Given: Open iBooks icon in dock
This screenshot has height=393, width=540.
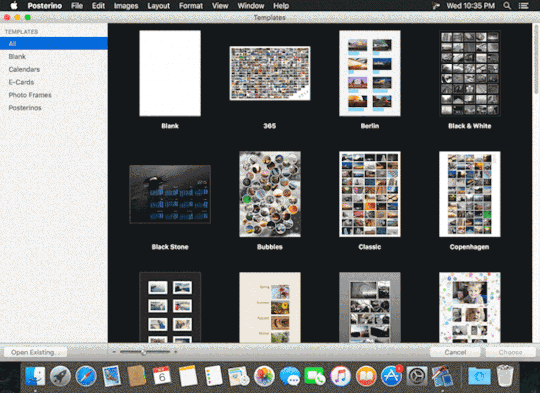Looking at the screenshot, I should pyautogui.click(x=366, y=376).
